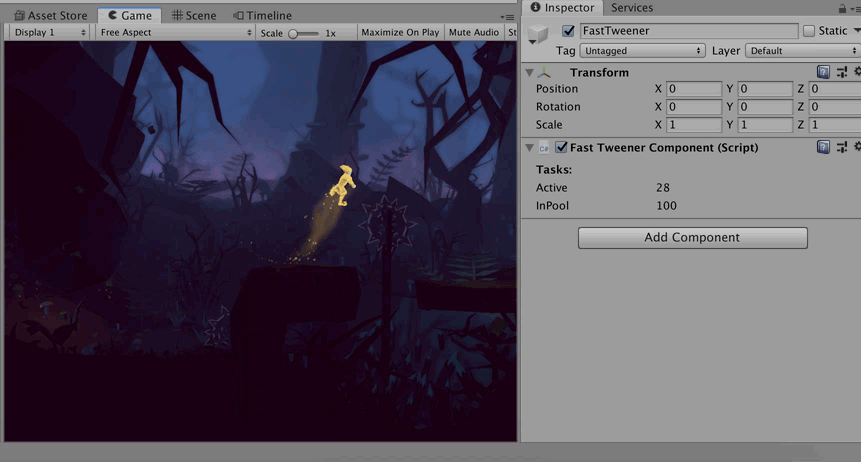
Task: Switch to the Scene tab
Action: [x=194, y=15]
